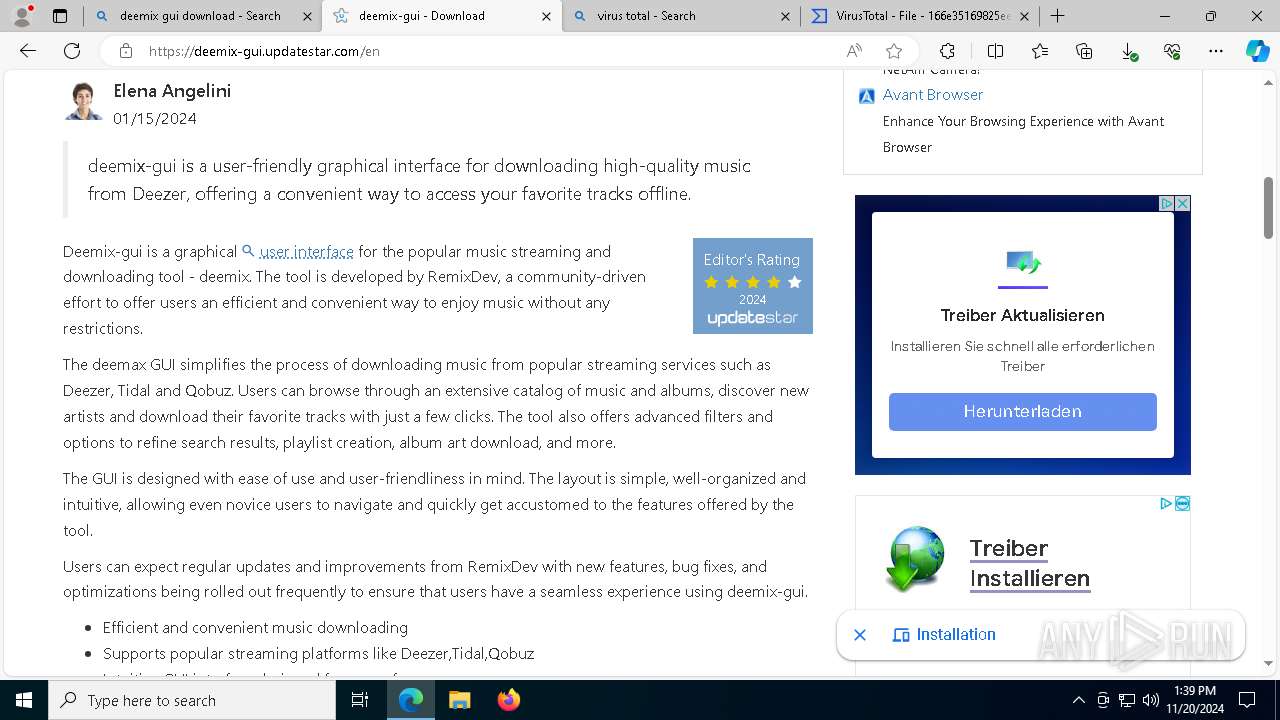
Task: Open the Installation popup link
Action: (945, 634)
